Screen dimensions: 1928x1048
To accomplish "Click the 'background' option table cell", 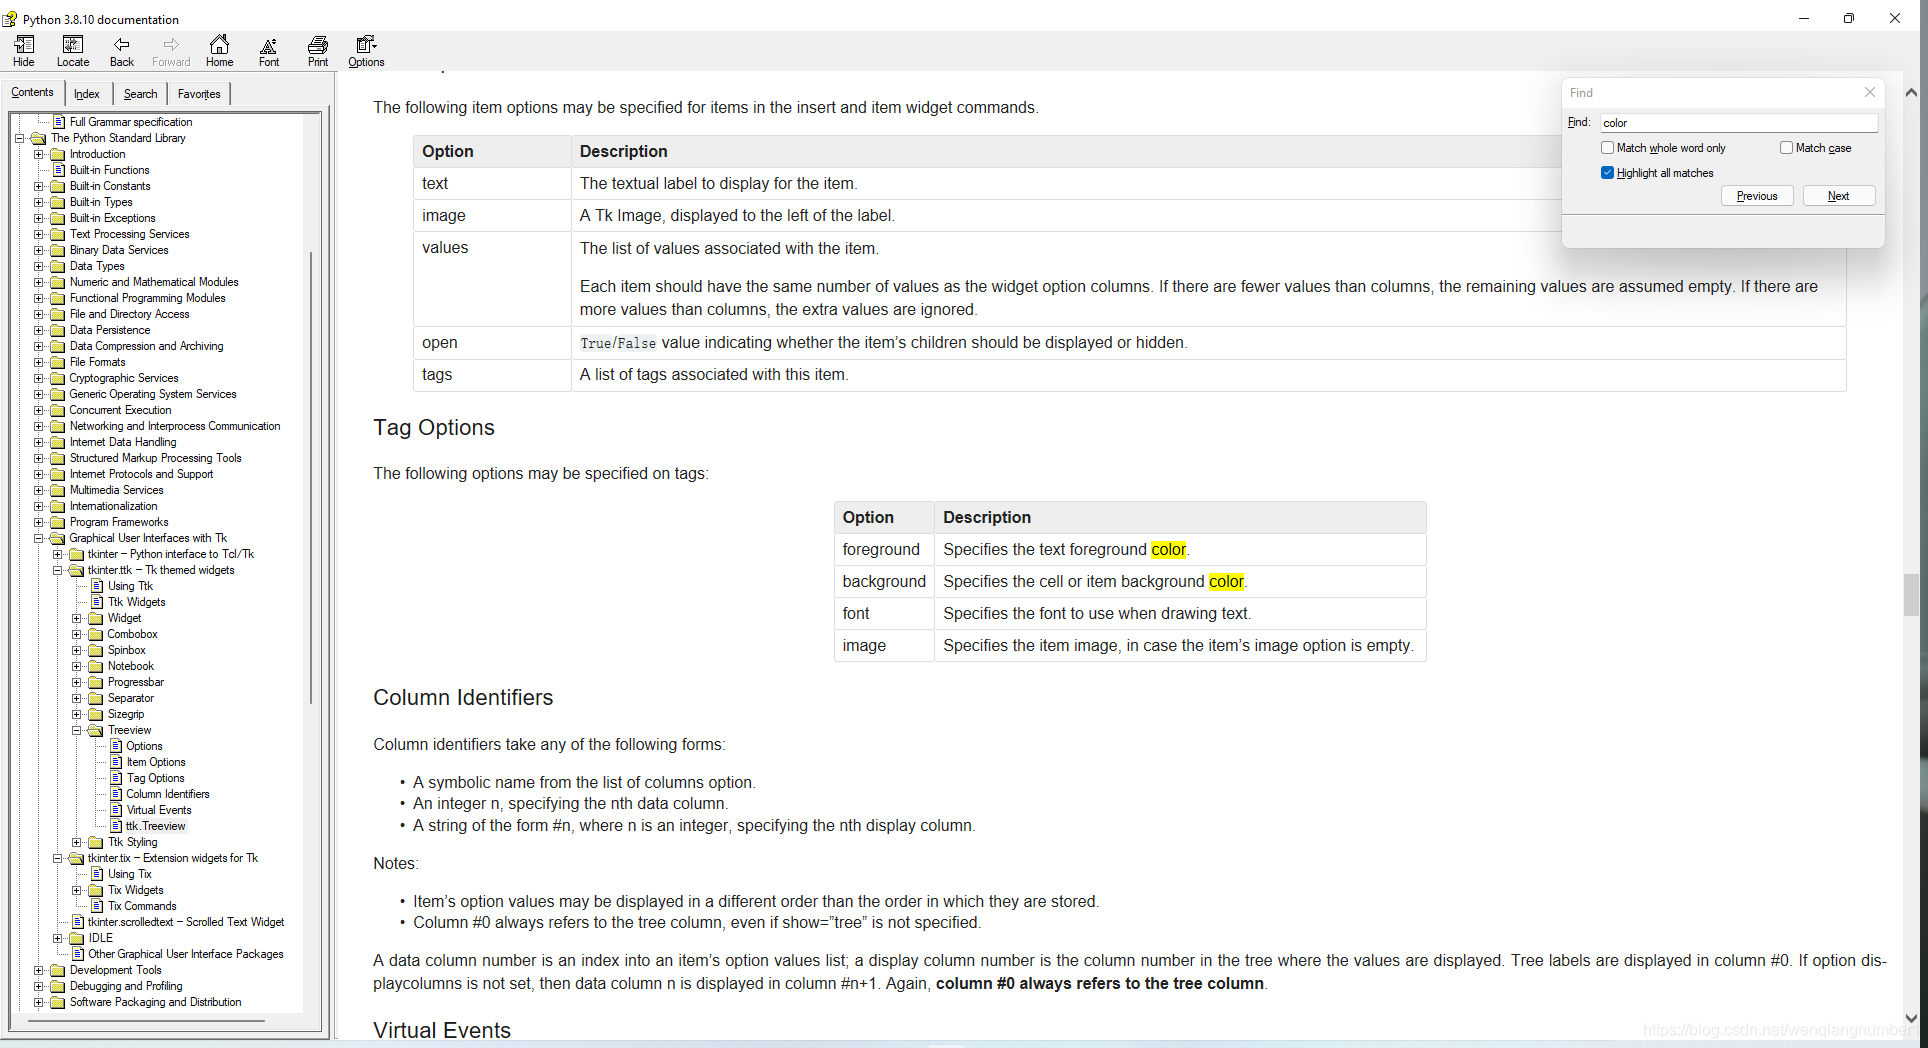I will (884, 582).
